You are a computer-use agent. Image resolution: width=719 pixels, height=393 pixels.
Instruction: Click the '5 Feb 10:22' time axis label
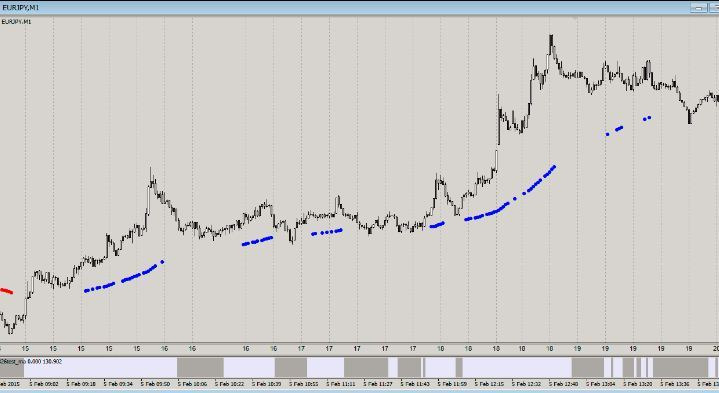pyautogui.click(x=231, y=383)
